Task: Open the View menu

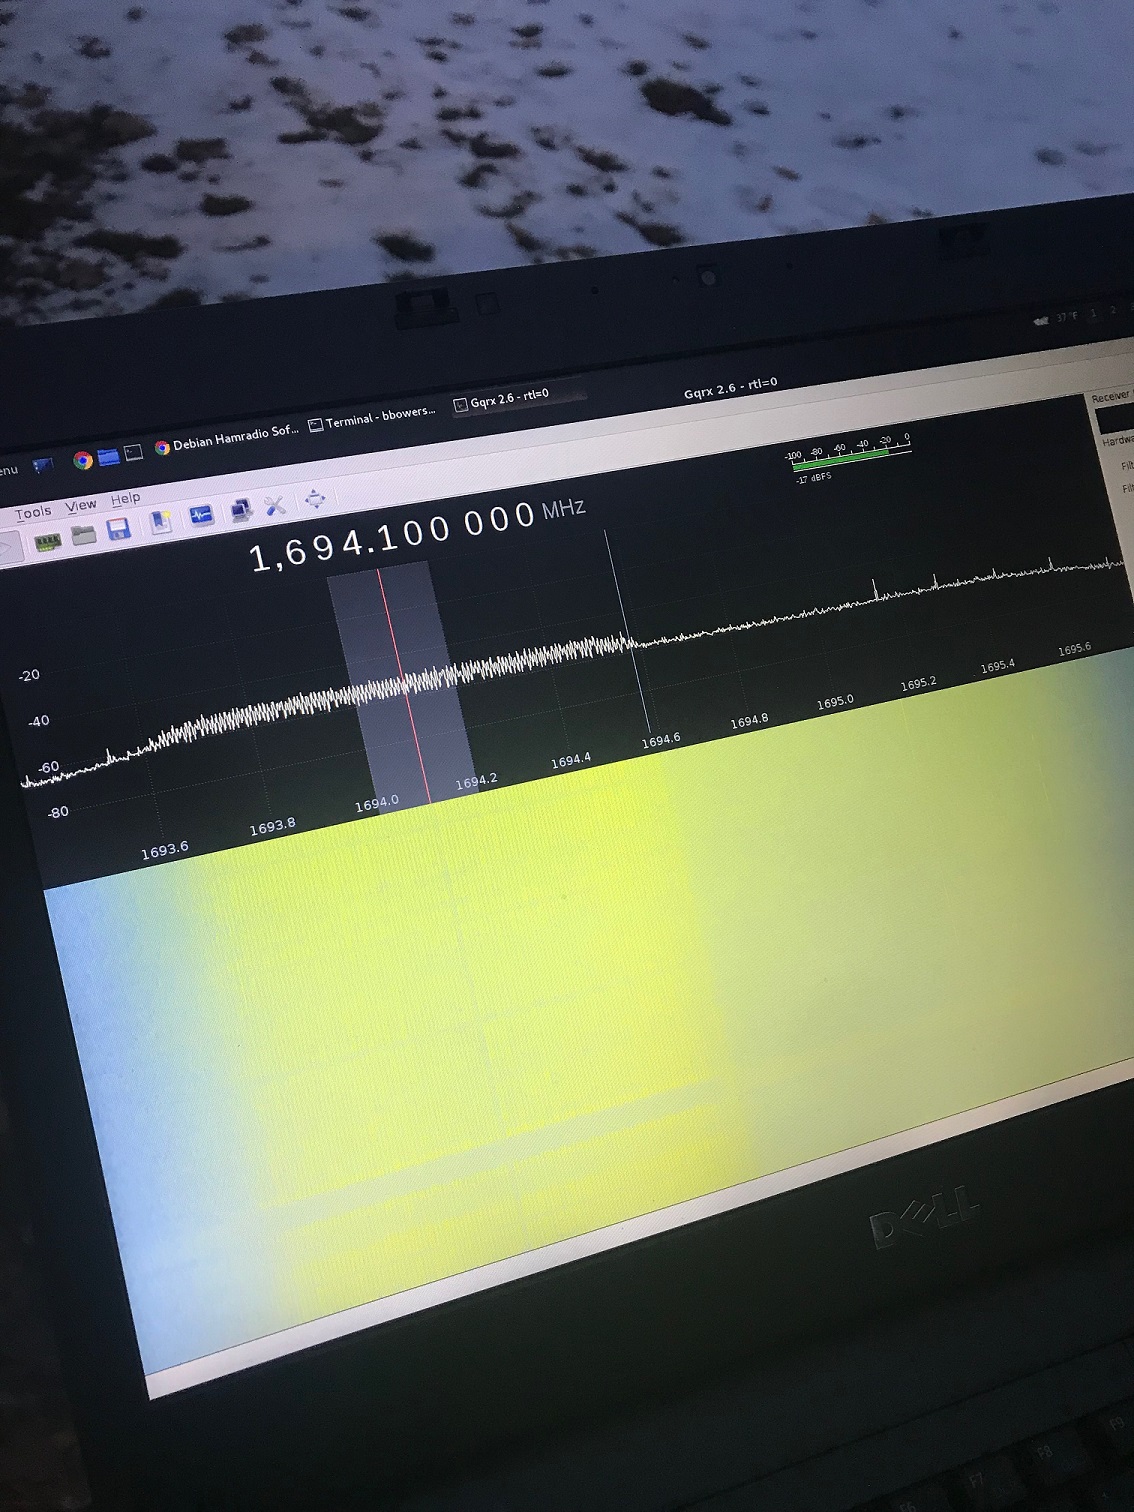Action: click(81, 505)
